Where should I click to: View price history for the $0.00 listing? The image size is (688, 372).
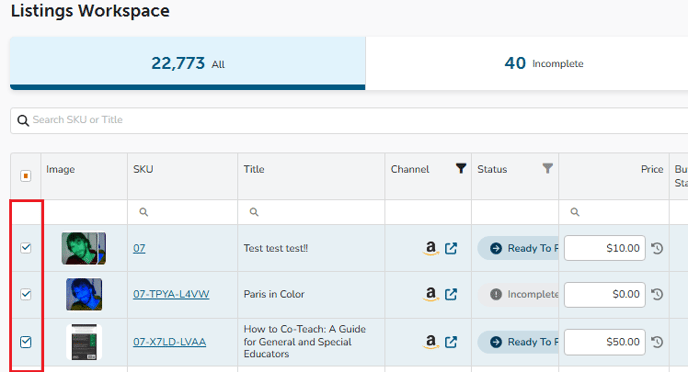click(x=657, y=294)
